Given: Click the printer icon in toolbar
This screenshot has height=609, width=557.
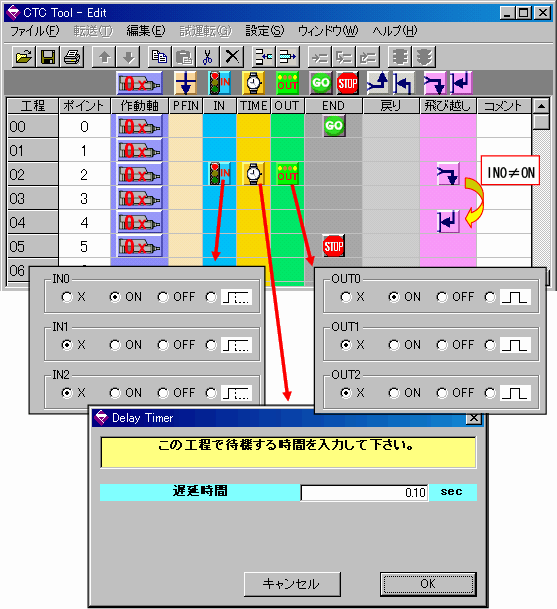Looking at the screenshot, I should [x=72, y=57].
